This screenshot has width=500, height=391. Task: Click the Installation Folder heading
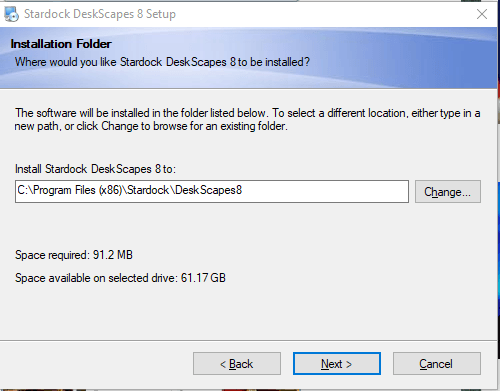point(61,44)
